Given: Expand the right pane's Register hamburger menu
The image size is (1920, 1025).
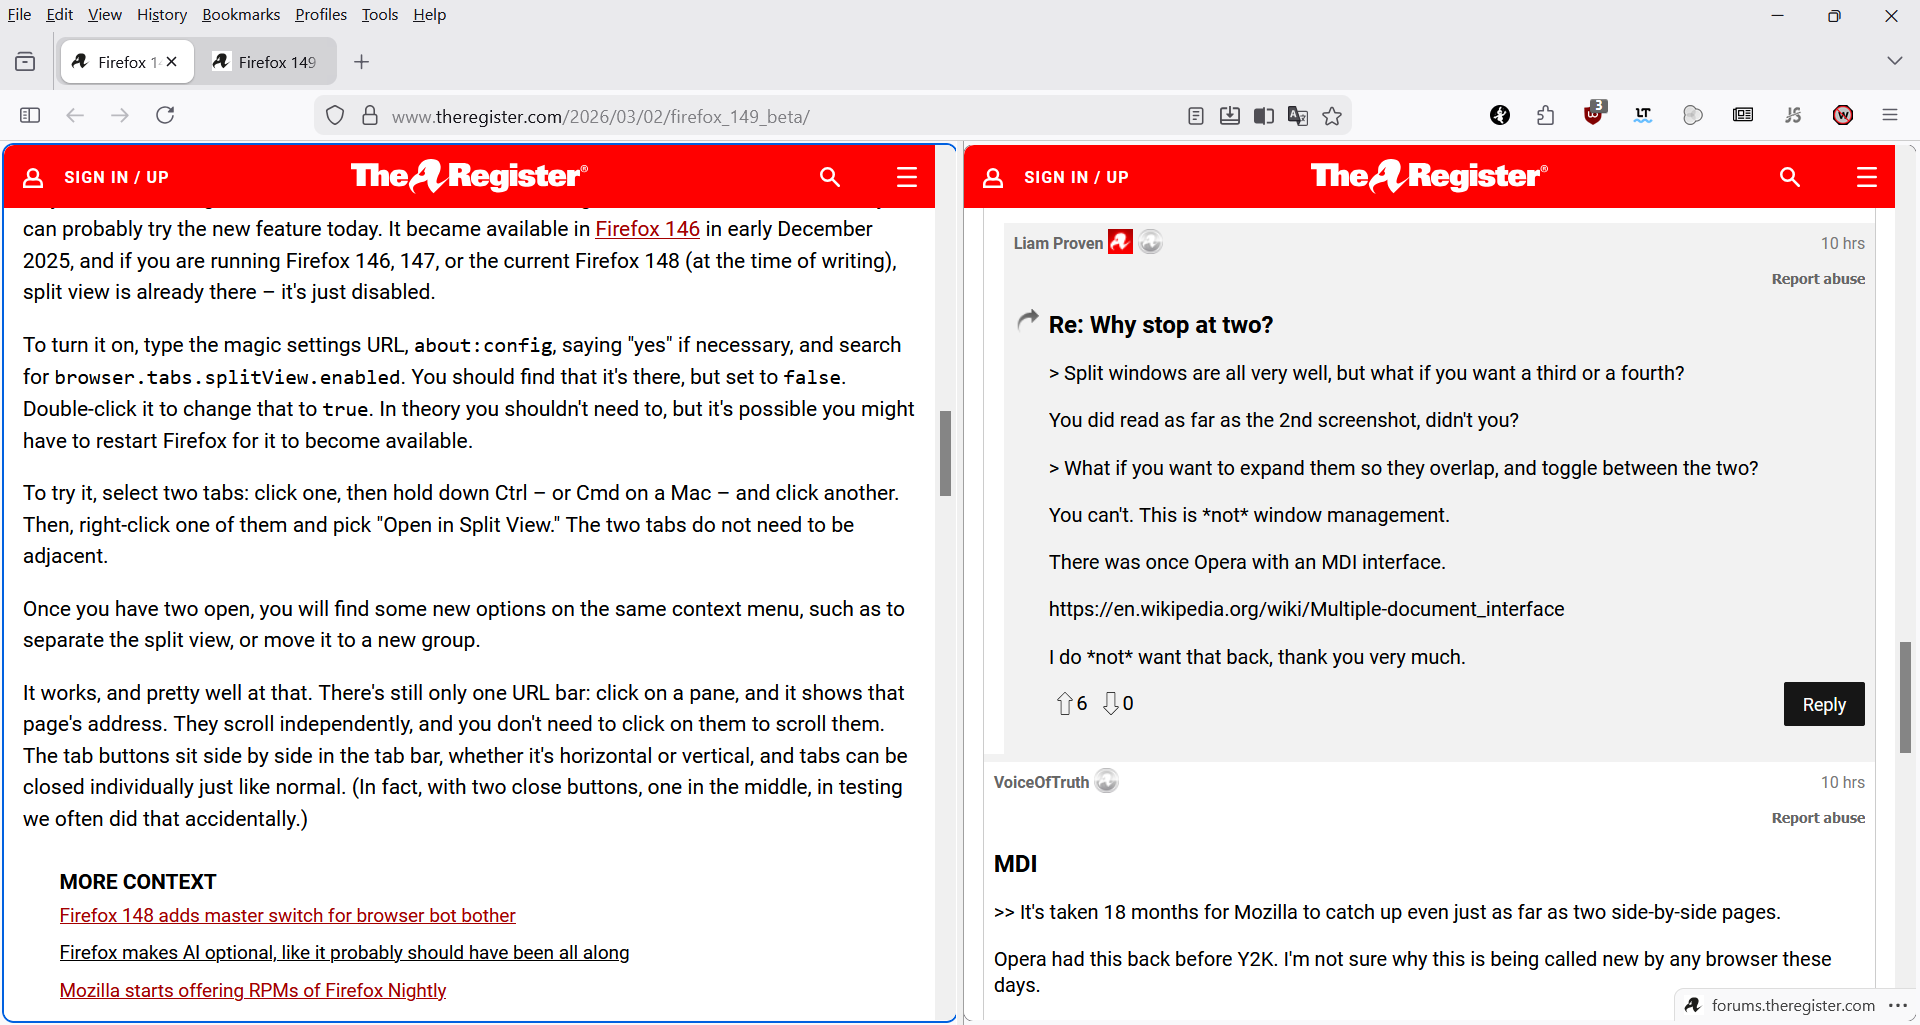Looking at the screenshot, I should tap(1866, 177).
